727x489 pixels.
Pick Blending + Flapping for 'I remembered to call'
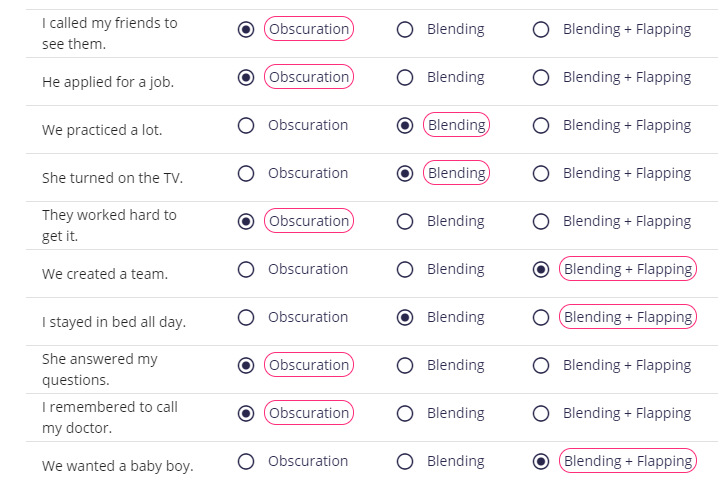tap(541, 413)
